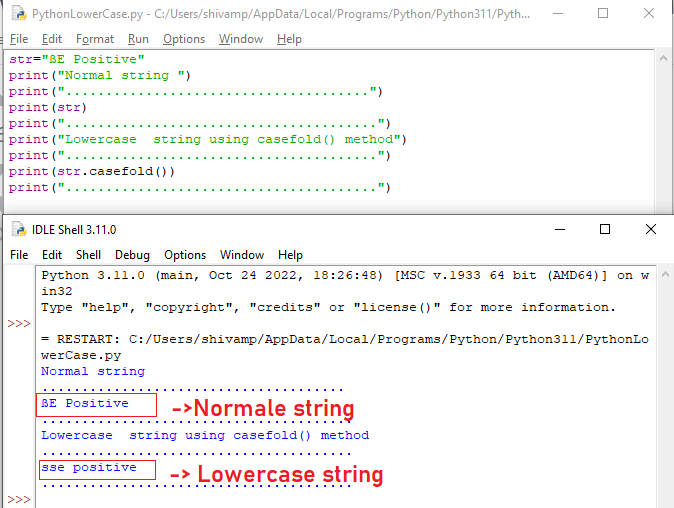The height and width of the screenshot is (508, 674).
Task: Minimize the IDLE Shell window
Action: [560, 229]
